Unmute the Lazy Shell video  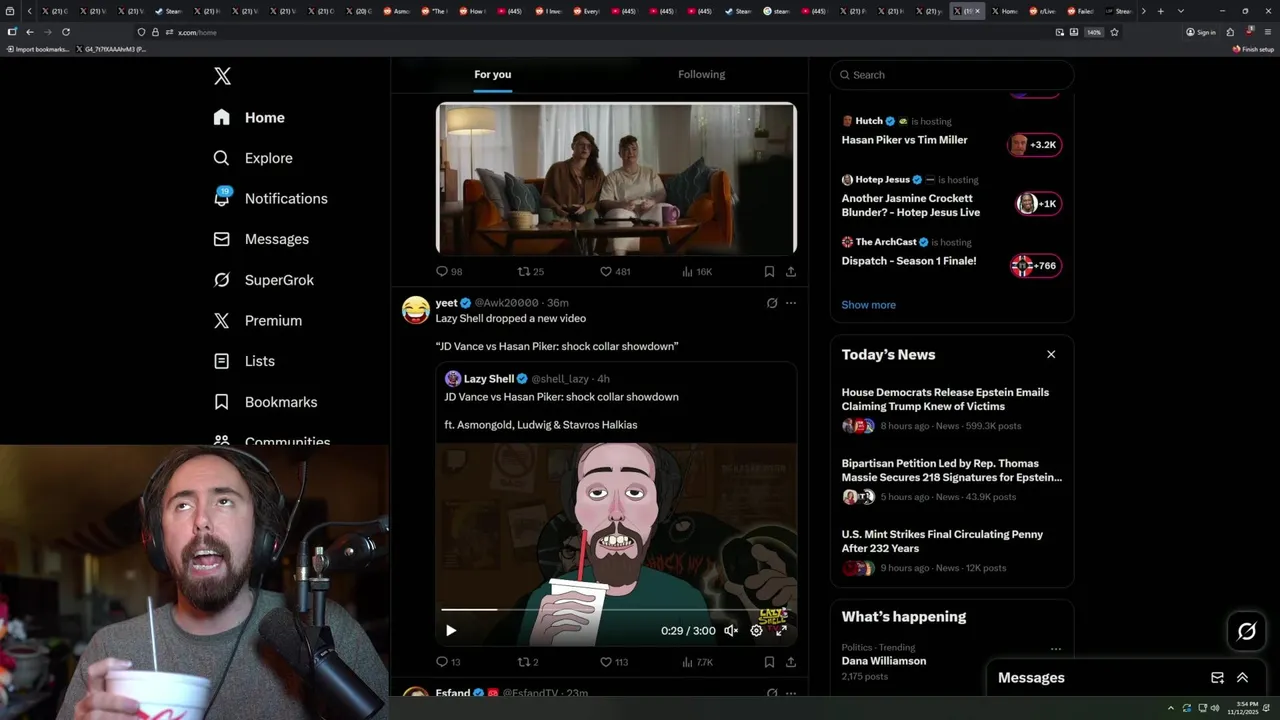coord(731,630)
